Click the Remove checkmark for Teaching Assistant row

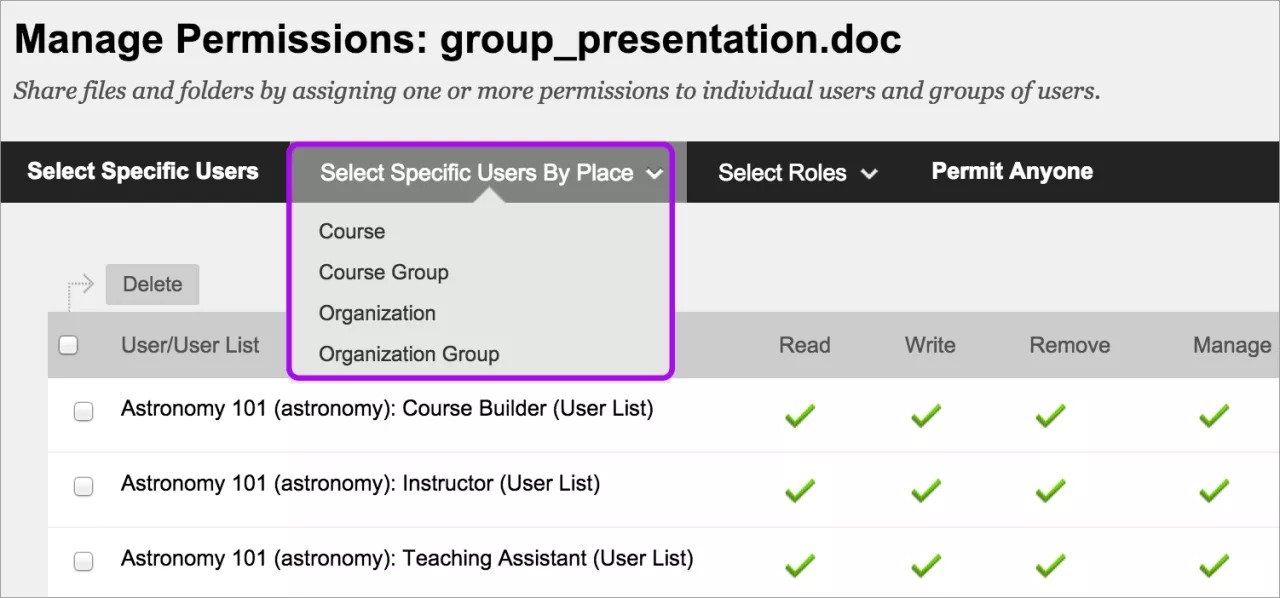[x=1049, y=565]
